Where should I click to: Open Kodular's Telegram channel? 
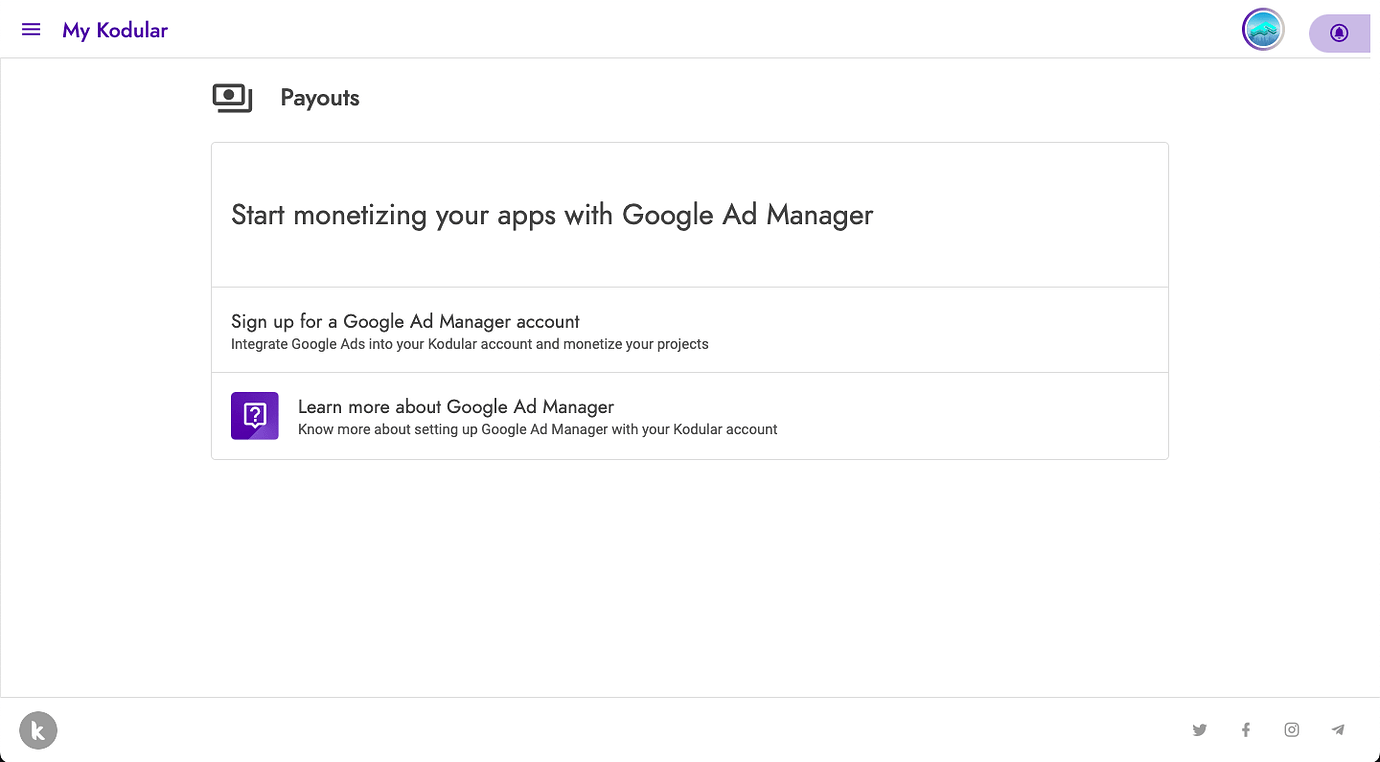(1338, 730)
